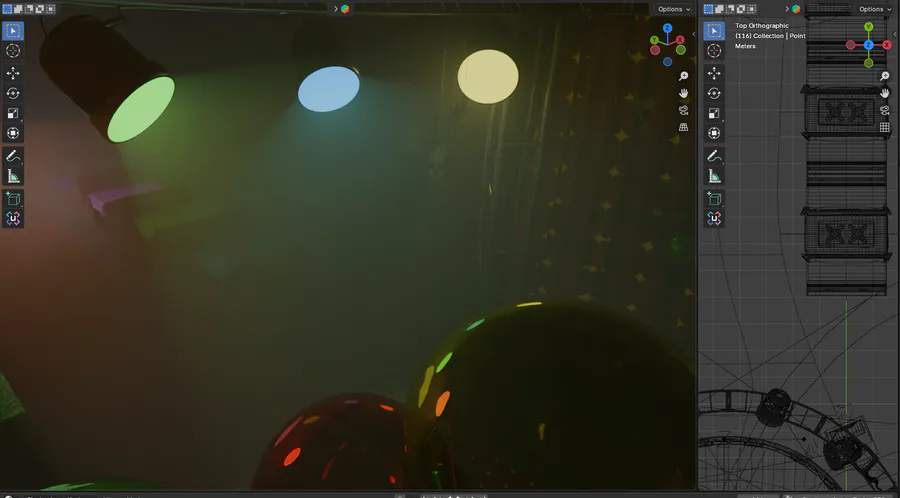This screenshot has height=498, width=900.
Task: Open right viewport sidebar with small arrow
Action: click(x=895, y=34)
